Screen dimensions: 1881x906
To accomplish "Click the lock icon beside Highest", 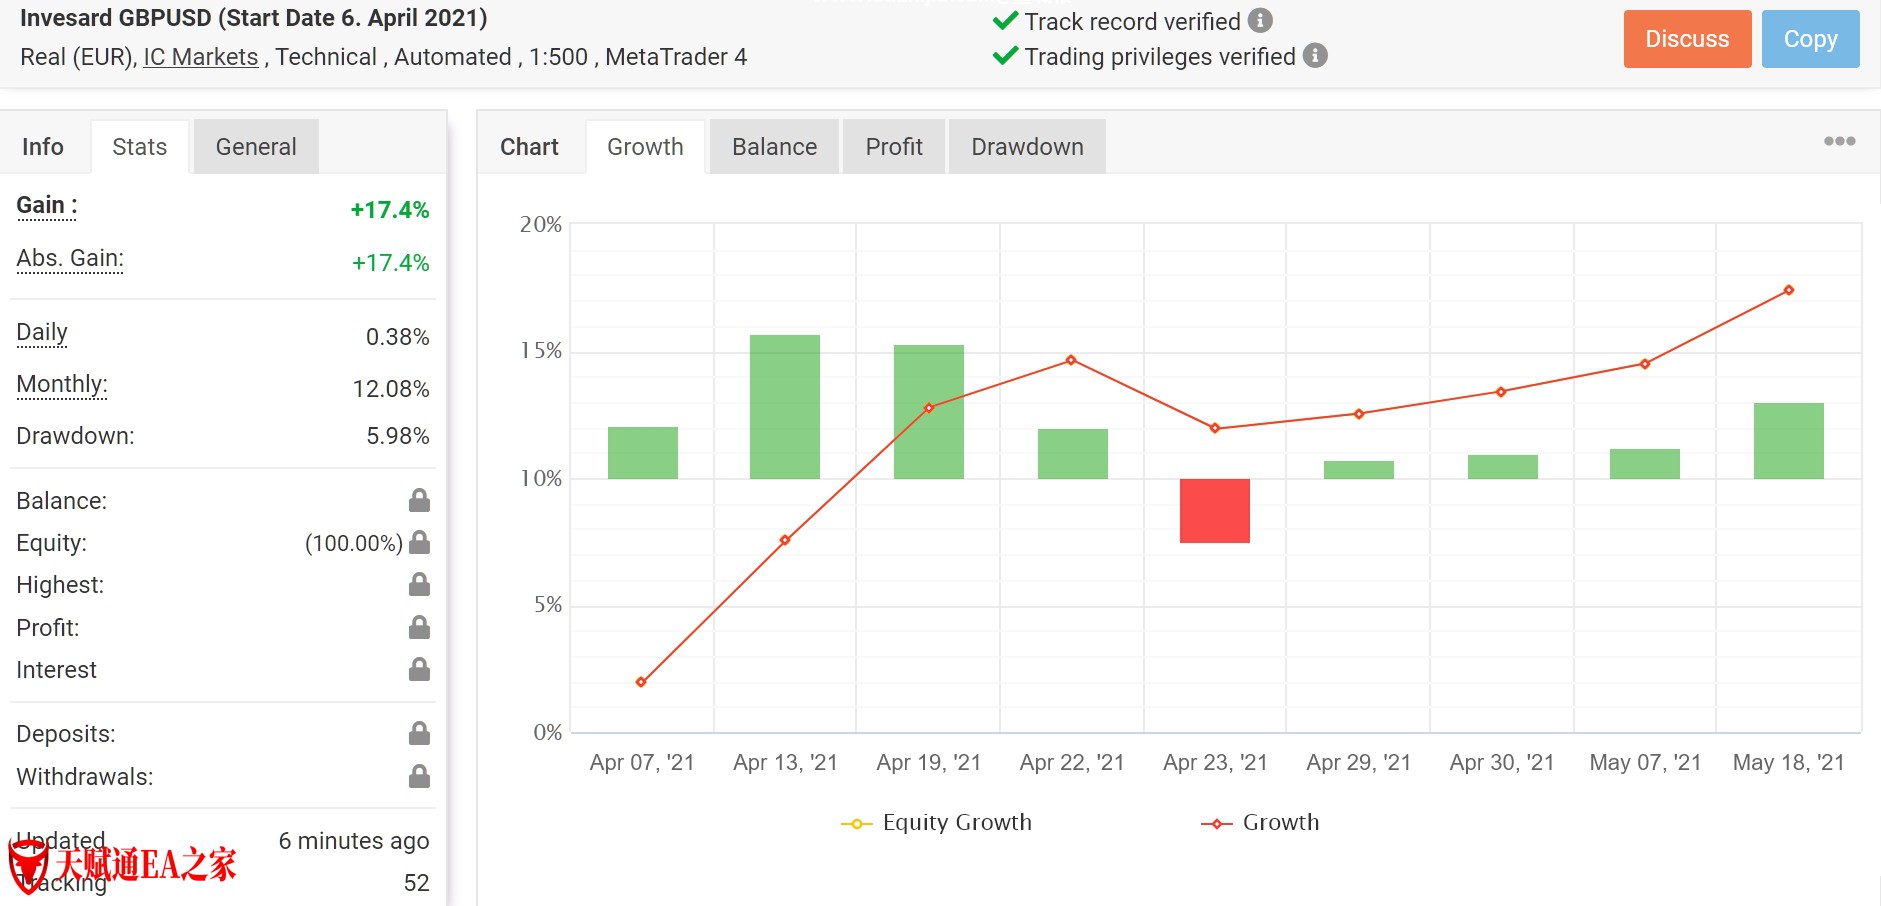I will (419, 585).
